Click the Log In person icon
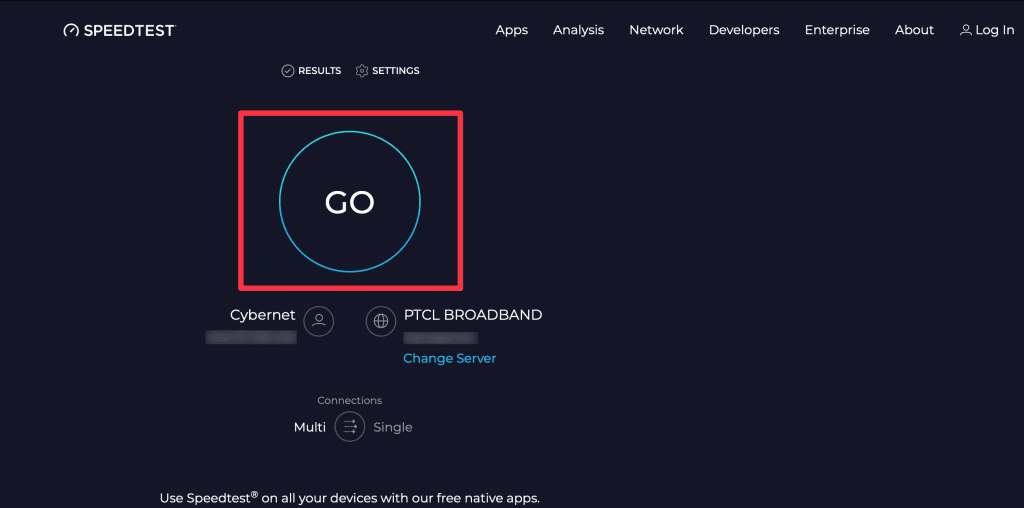 click(965, 30)
